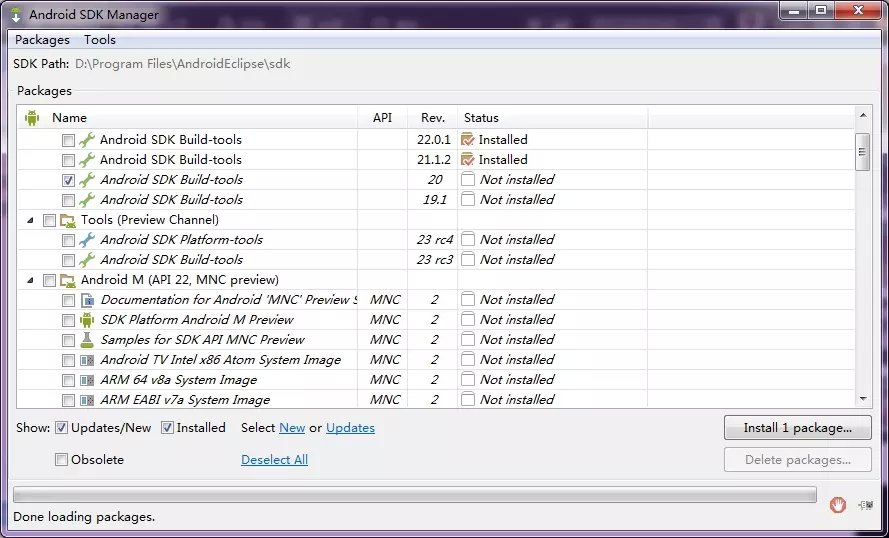889x538 pixels.
Task: Enable the Obsolete checkbox
Action: (x=61, y=460)
